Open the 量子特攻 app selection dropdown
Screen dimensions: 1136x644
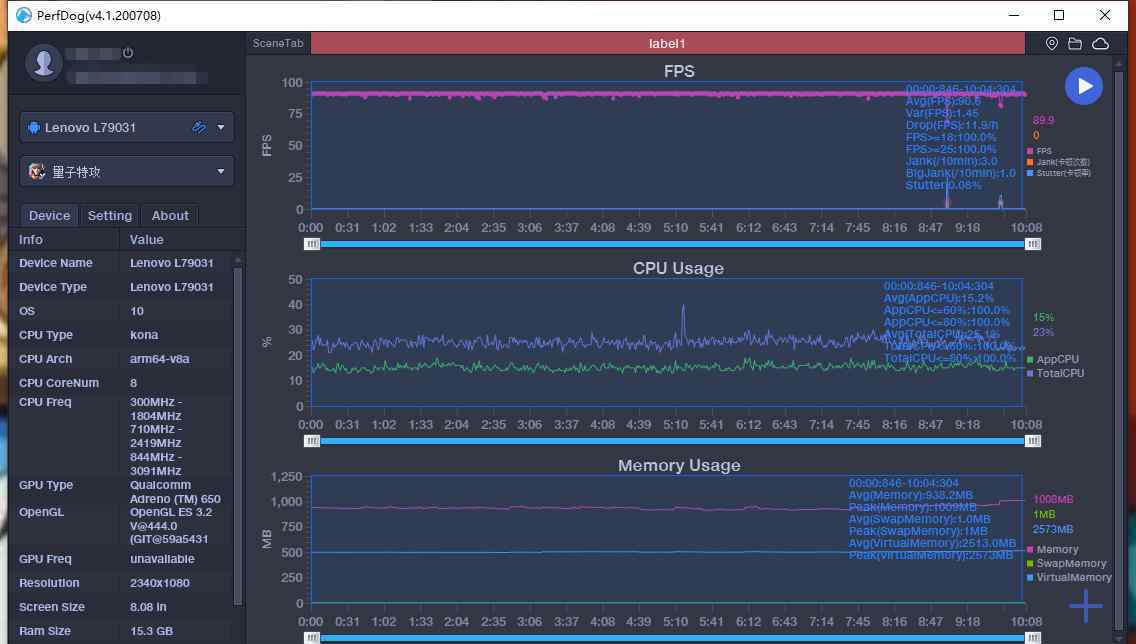click(x=221, y=171)
